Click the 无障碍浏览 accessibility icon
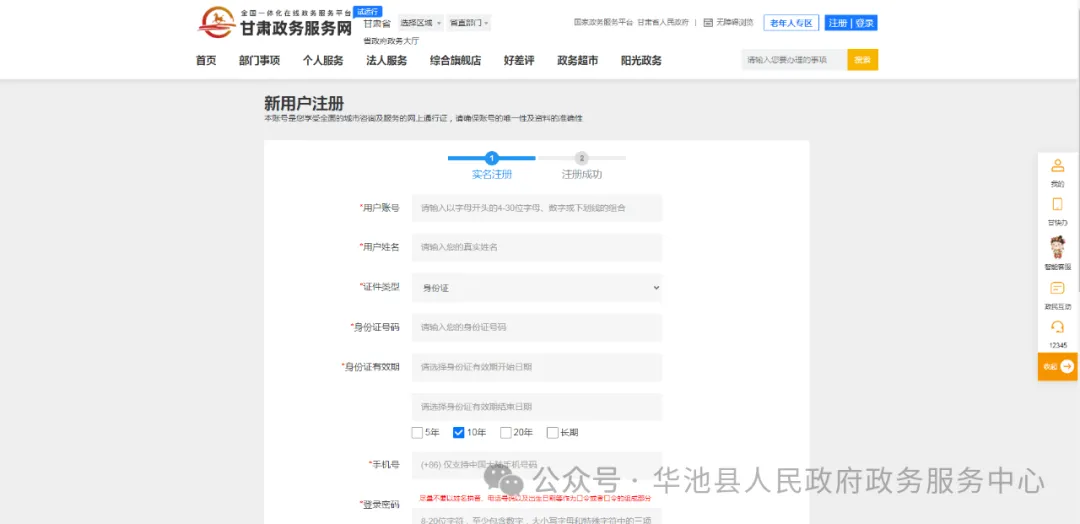The width and height of the screenshot is (1080, 524). [708, 23]
